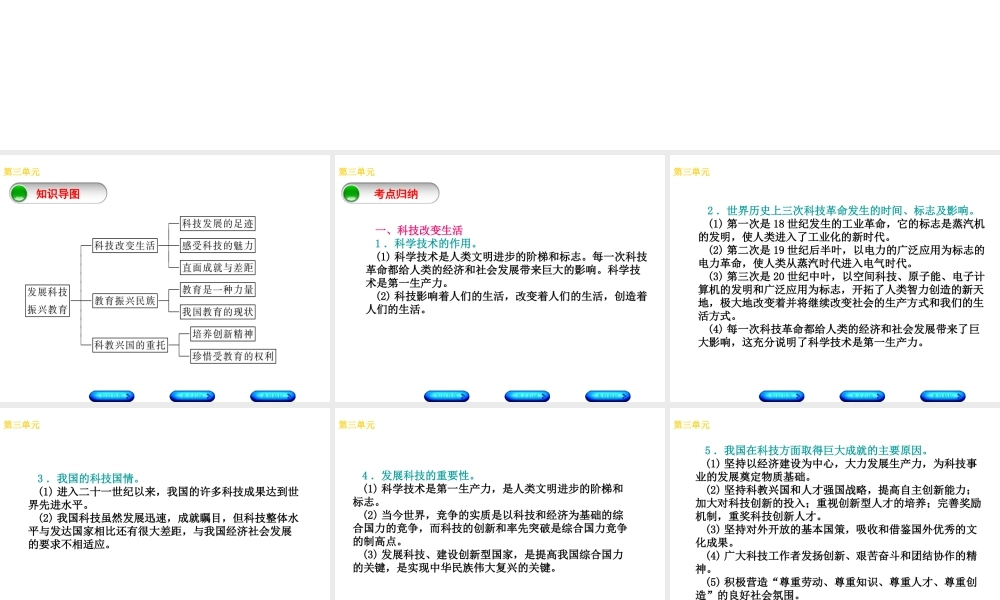
Task: Click paragraph (1) 进入二十一世纪以来
Action: coord(163,498)
